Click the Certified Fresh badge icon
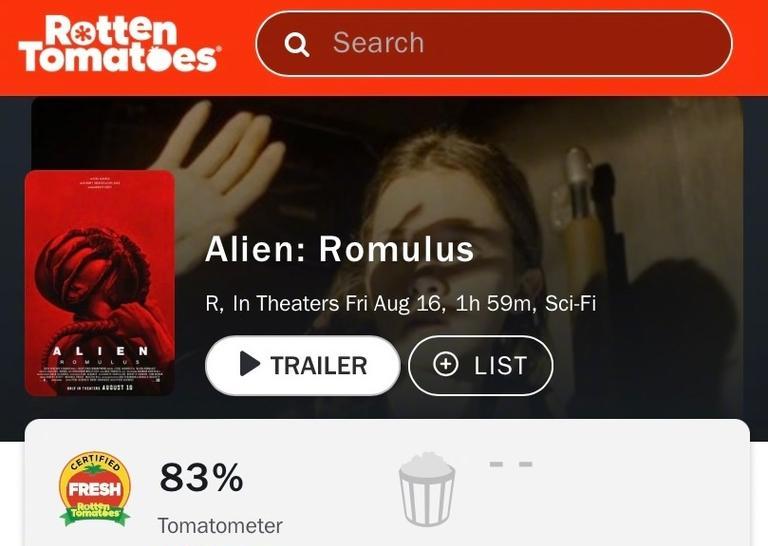 tap(95, 489)
